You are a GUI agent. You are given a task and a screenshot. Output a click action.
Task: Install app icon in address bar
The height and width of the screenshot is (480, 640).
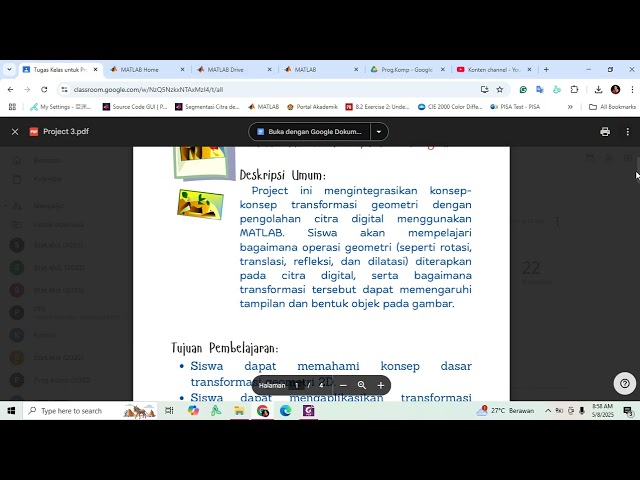[484, 89]
